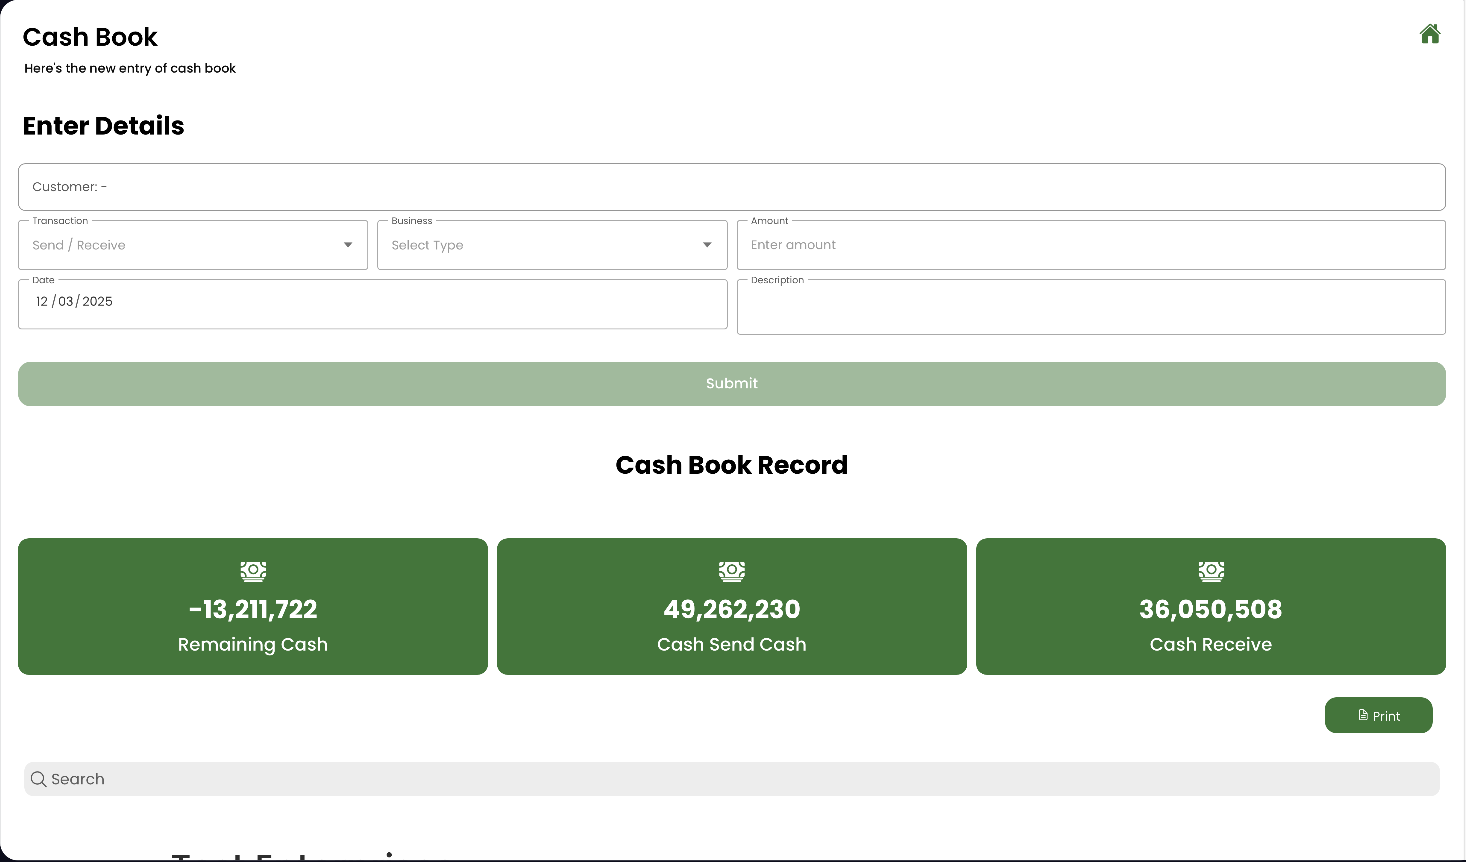Click the arrow icon on the Business selector

pos(706,244)
